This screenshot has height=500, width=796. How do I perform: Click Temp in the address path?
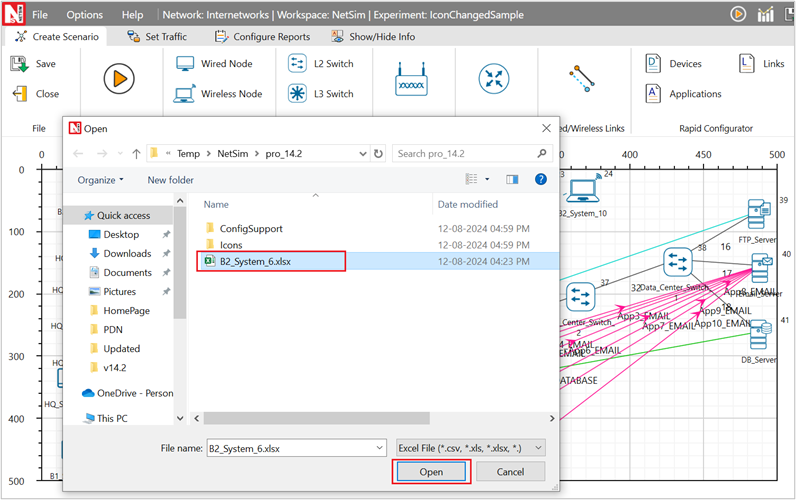click(188, 153)
